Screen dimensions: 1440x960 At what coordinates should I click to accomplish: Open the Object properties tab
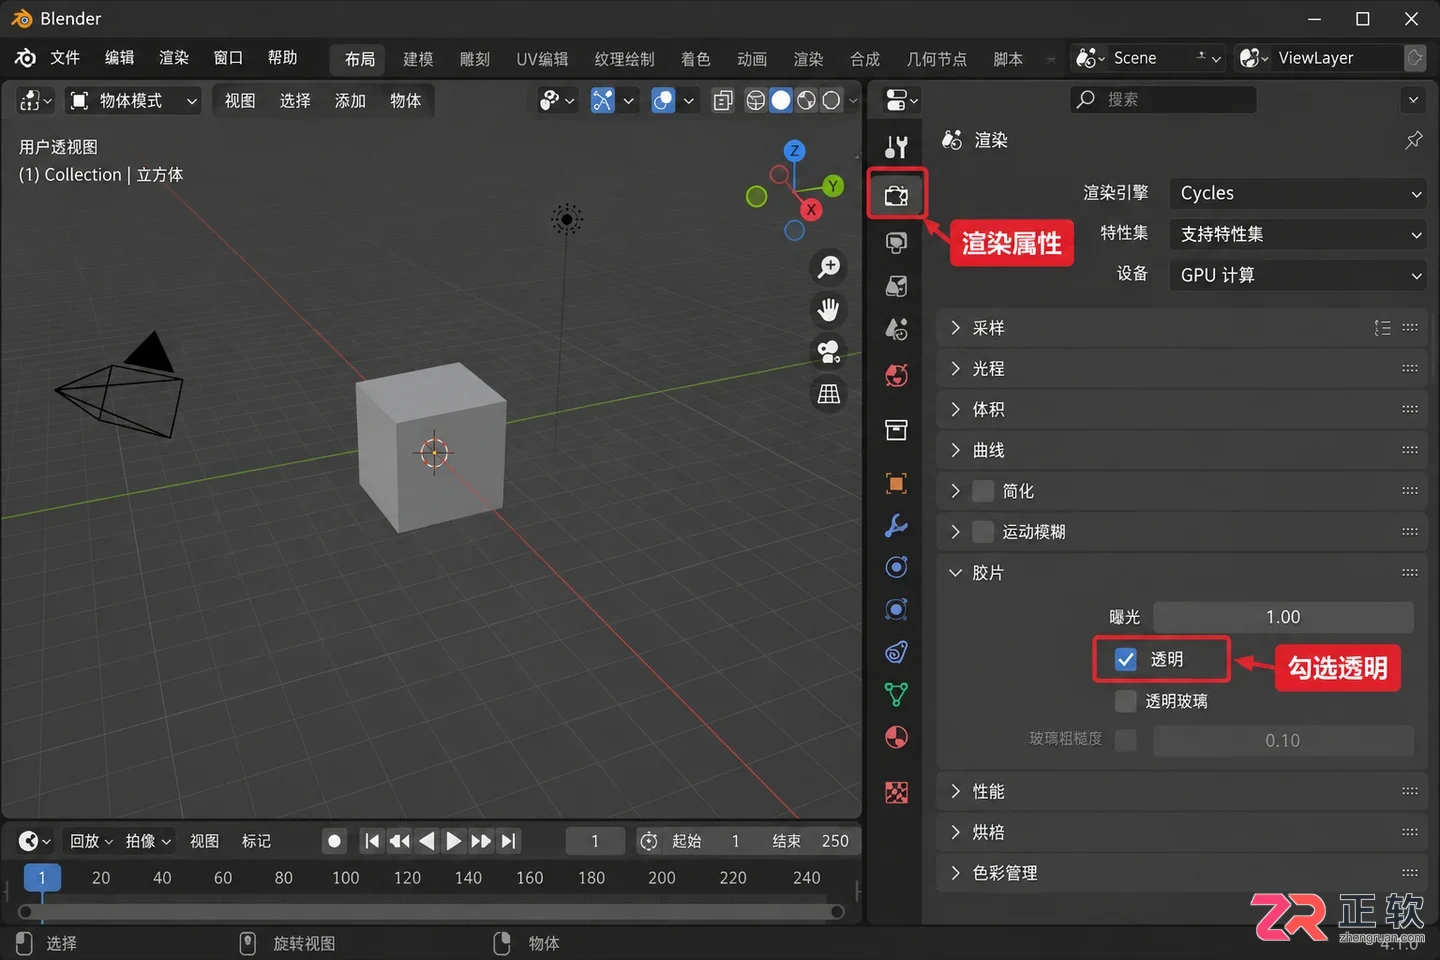pos(896,484)
